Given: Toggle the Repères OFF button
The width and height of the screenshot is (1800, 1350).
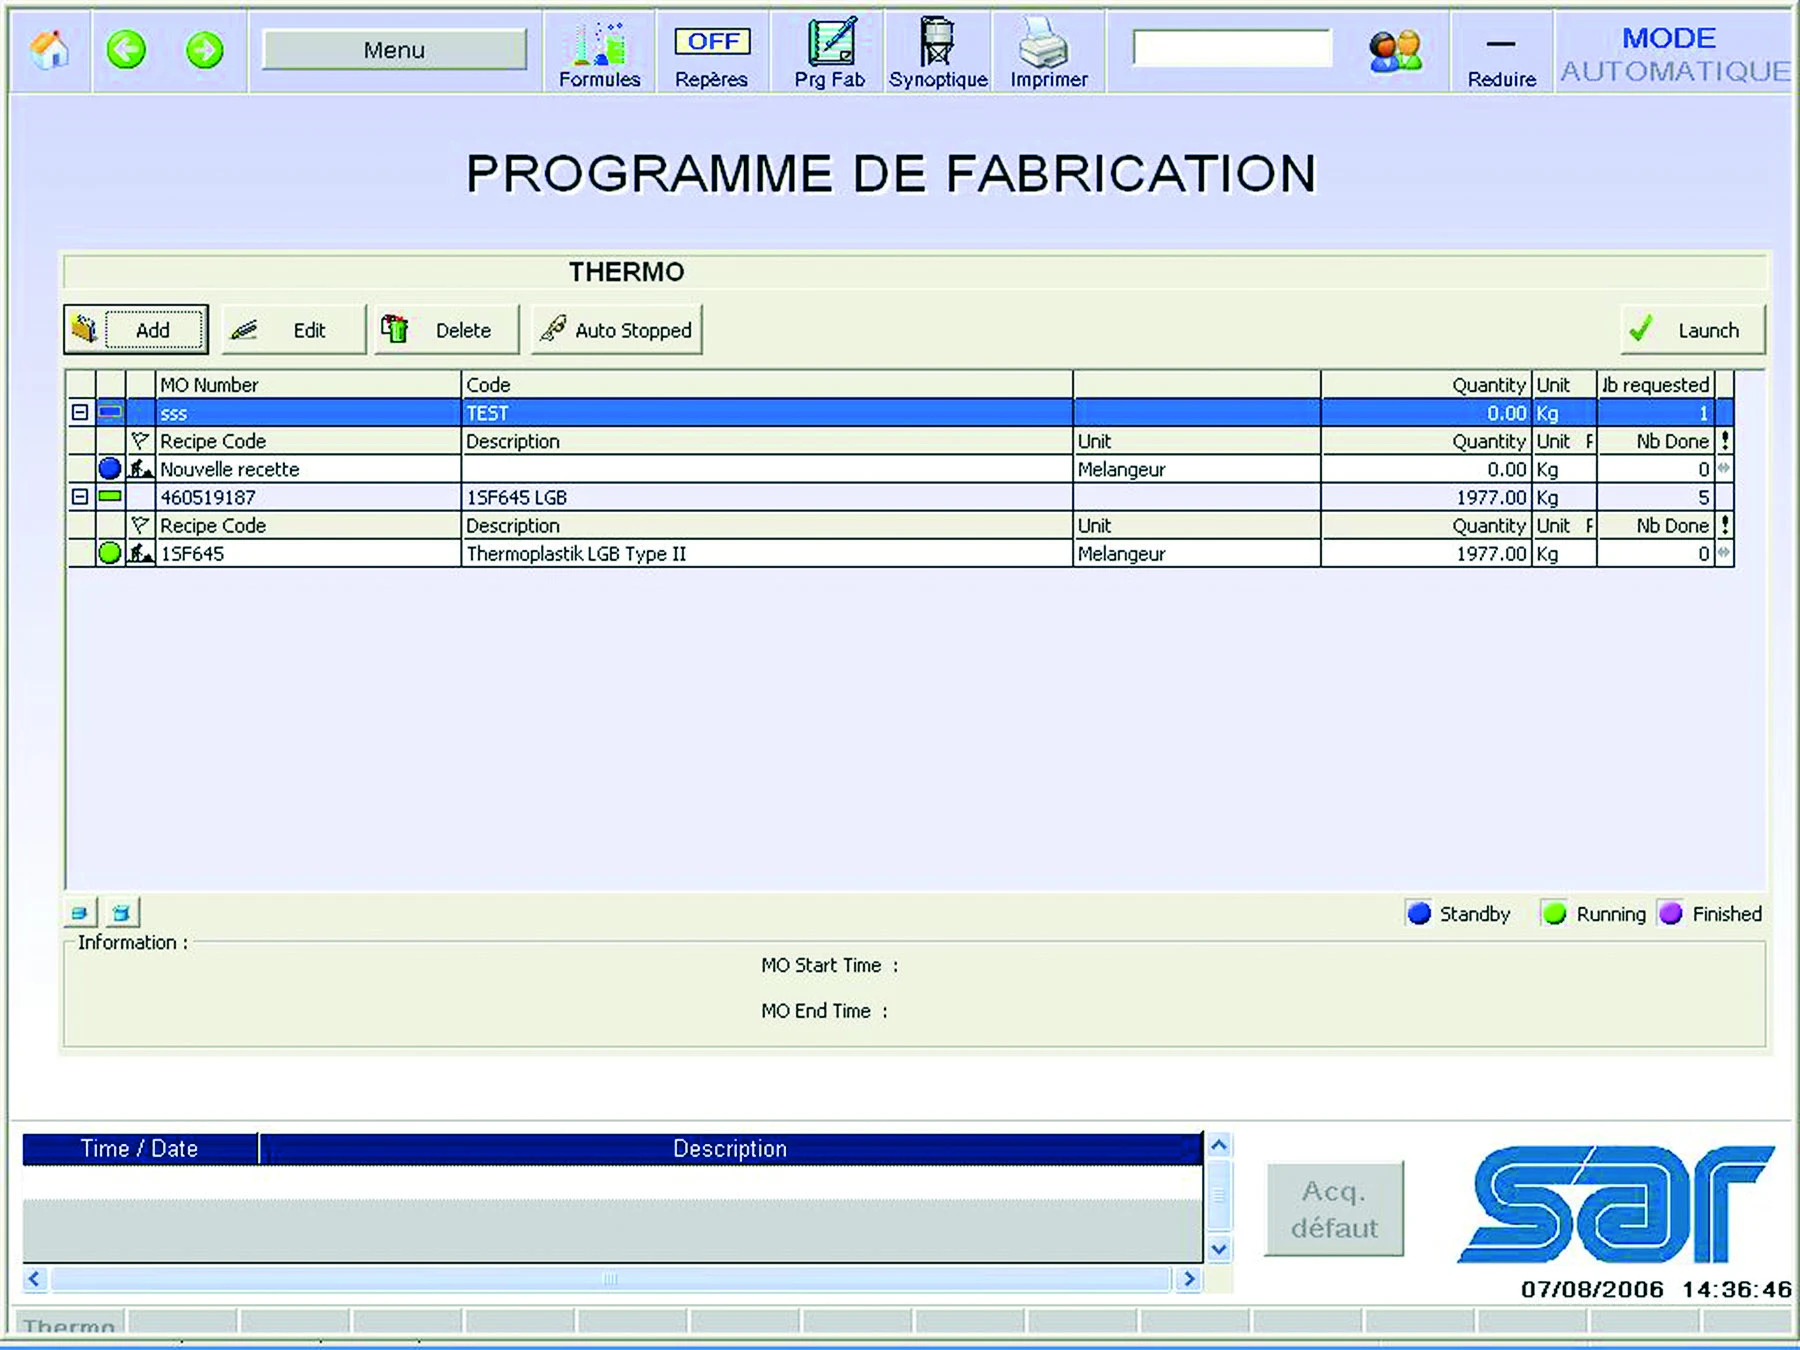Looking at the screenshot, I should [710, 42].
